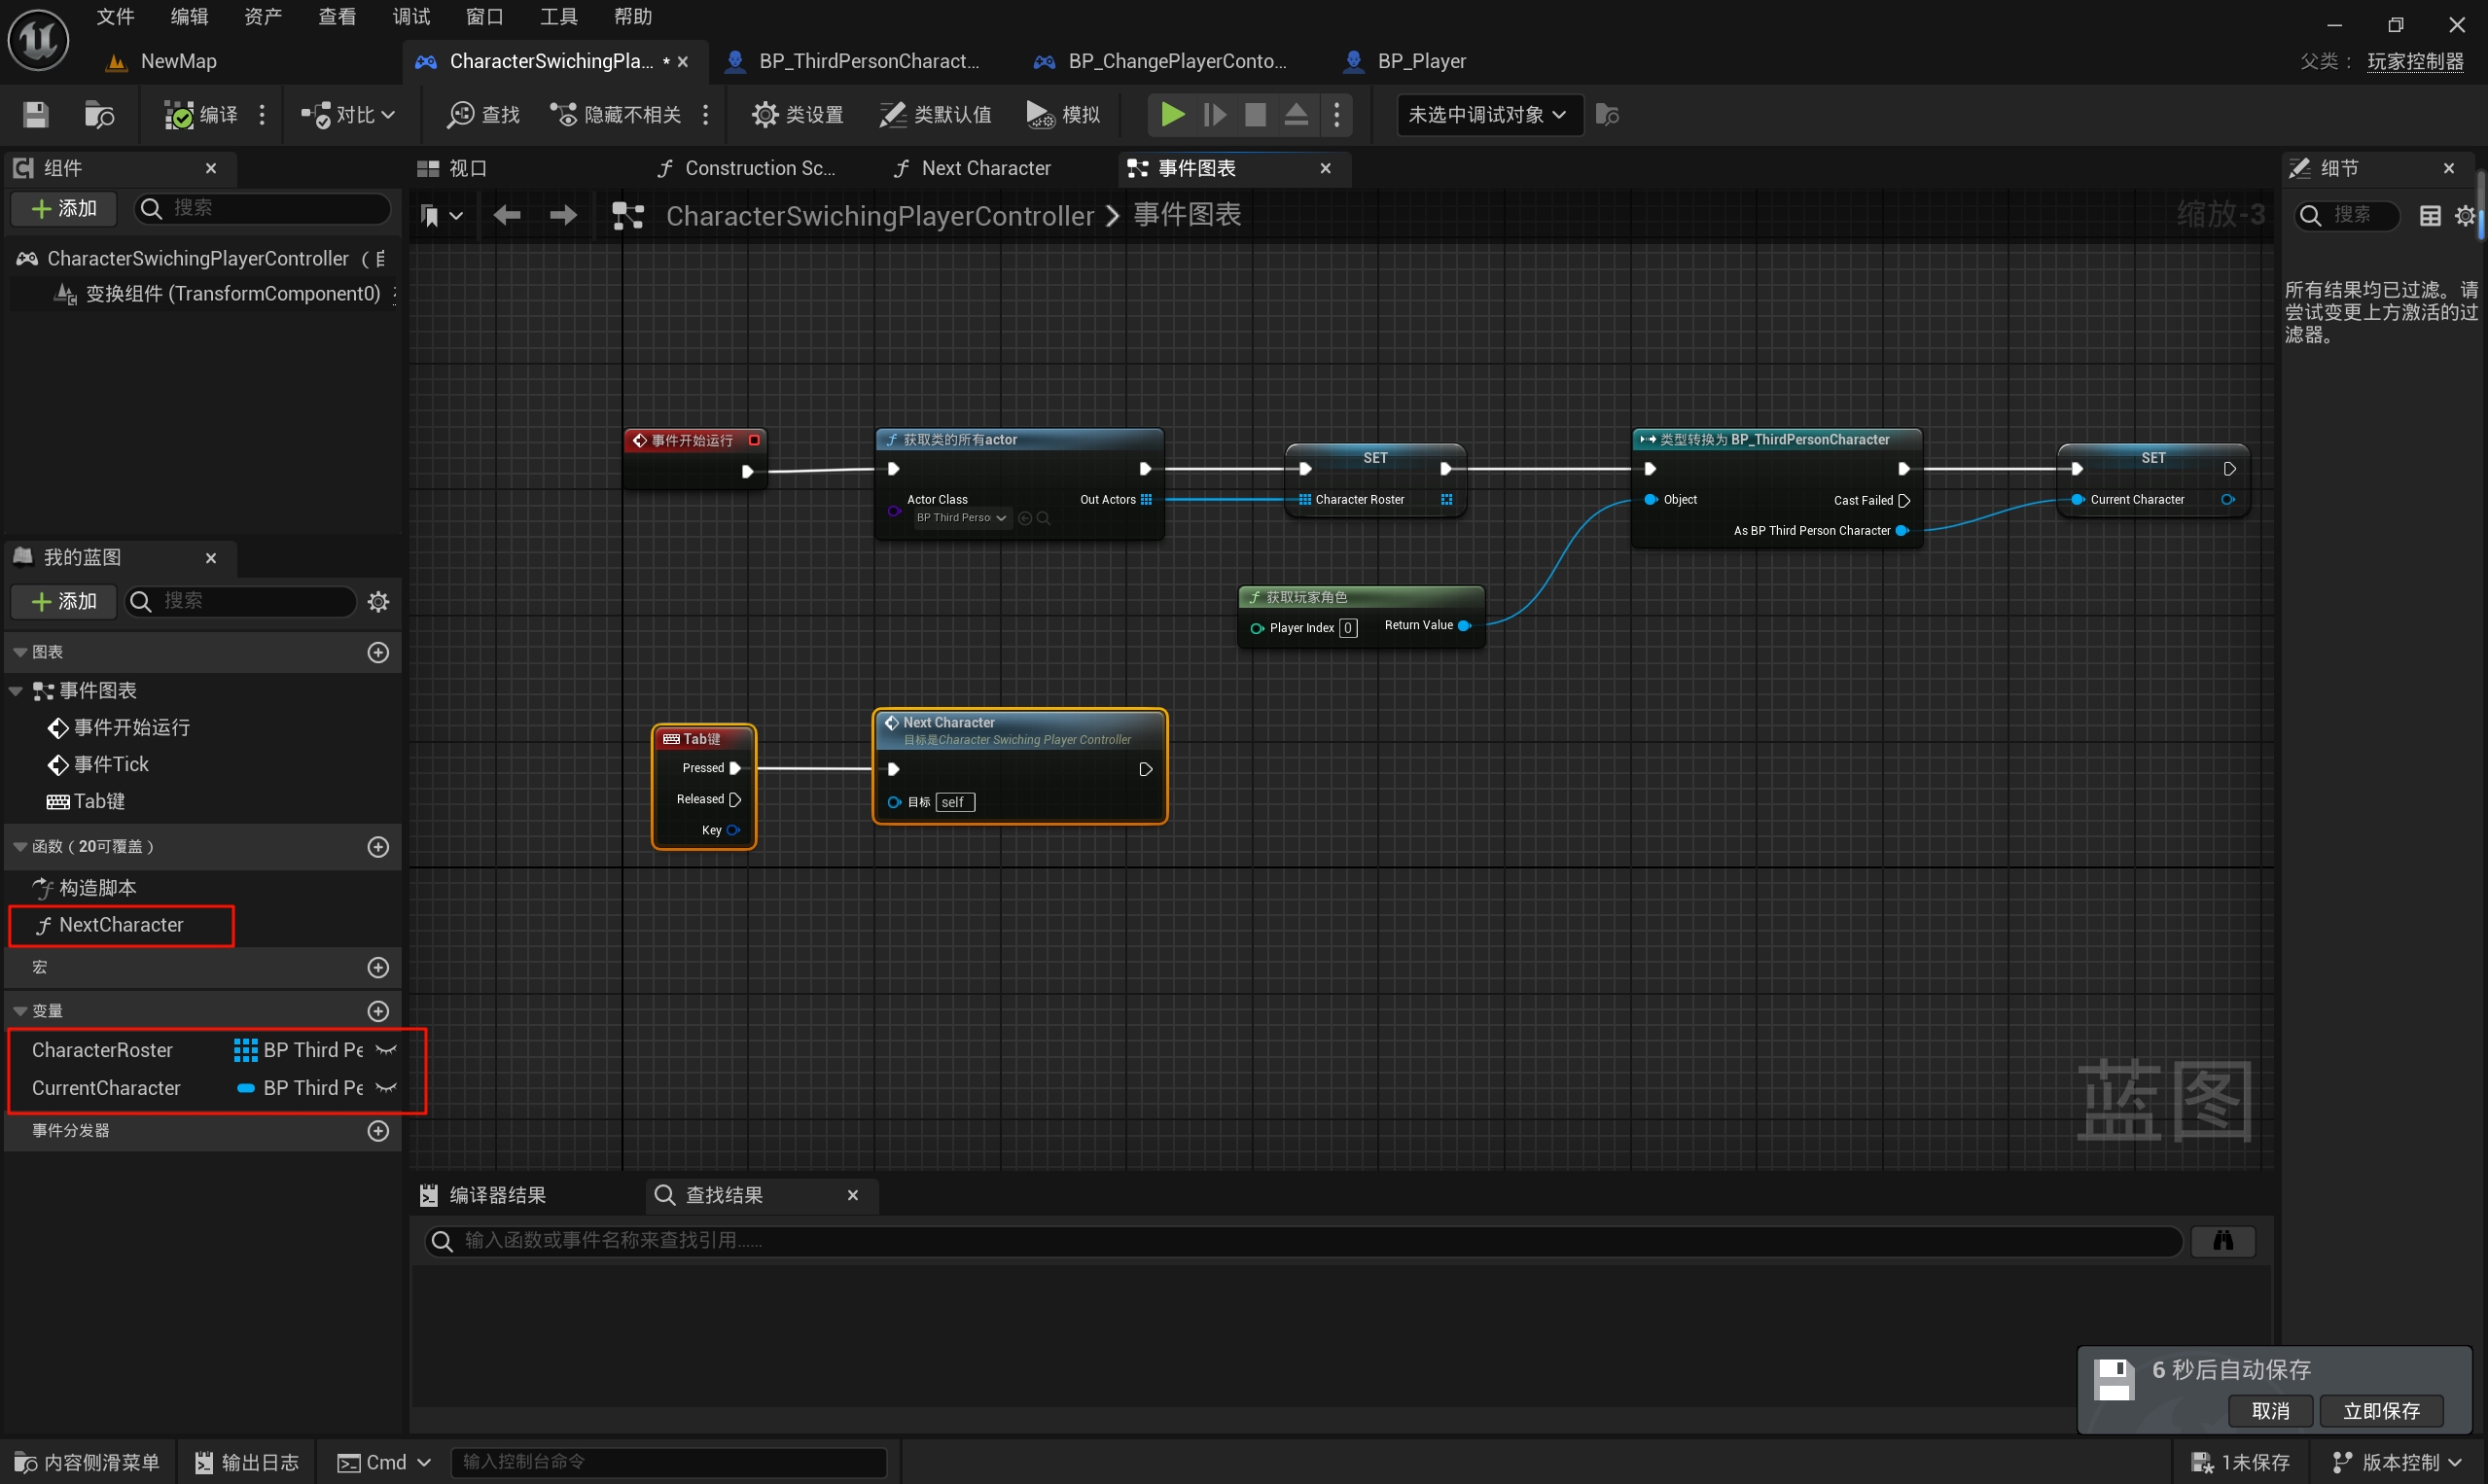Switch to the BP_Player tab
Image resolution: width=2488 pixels, height=1484 pixels.
[1420, 61]
